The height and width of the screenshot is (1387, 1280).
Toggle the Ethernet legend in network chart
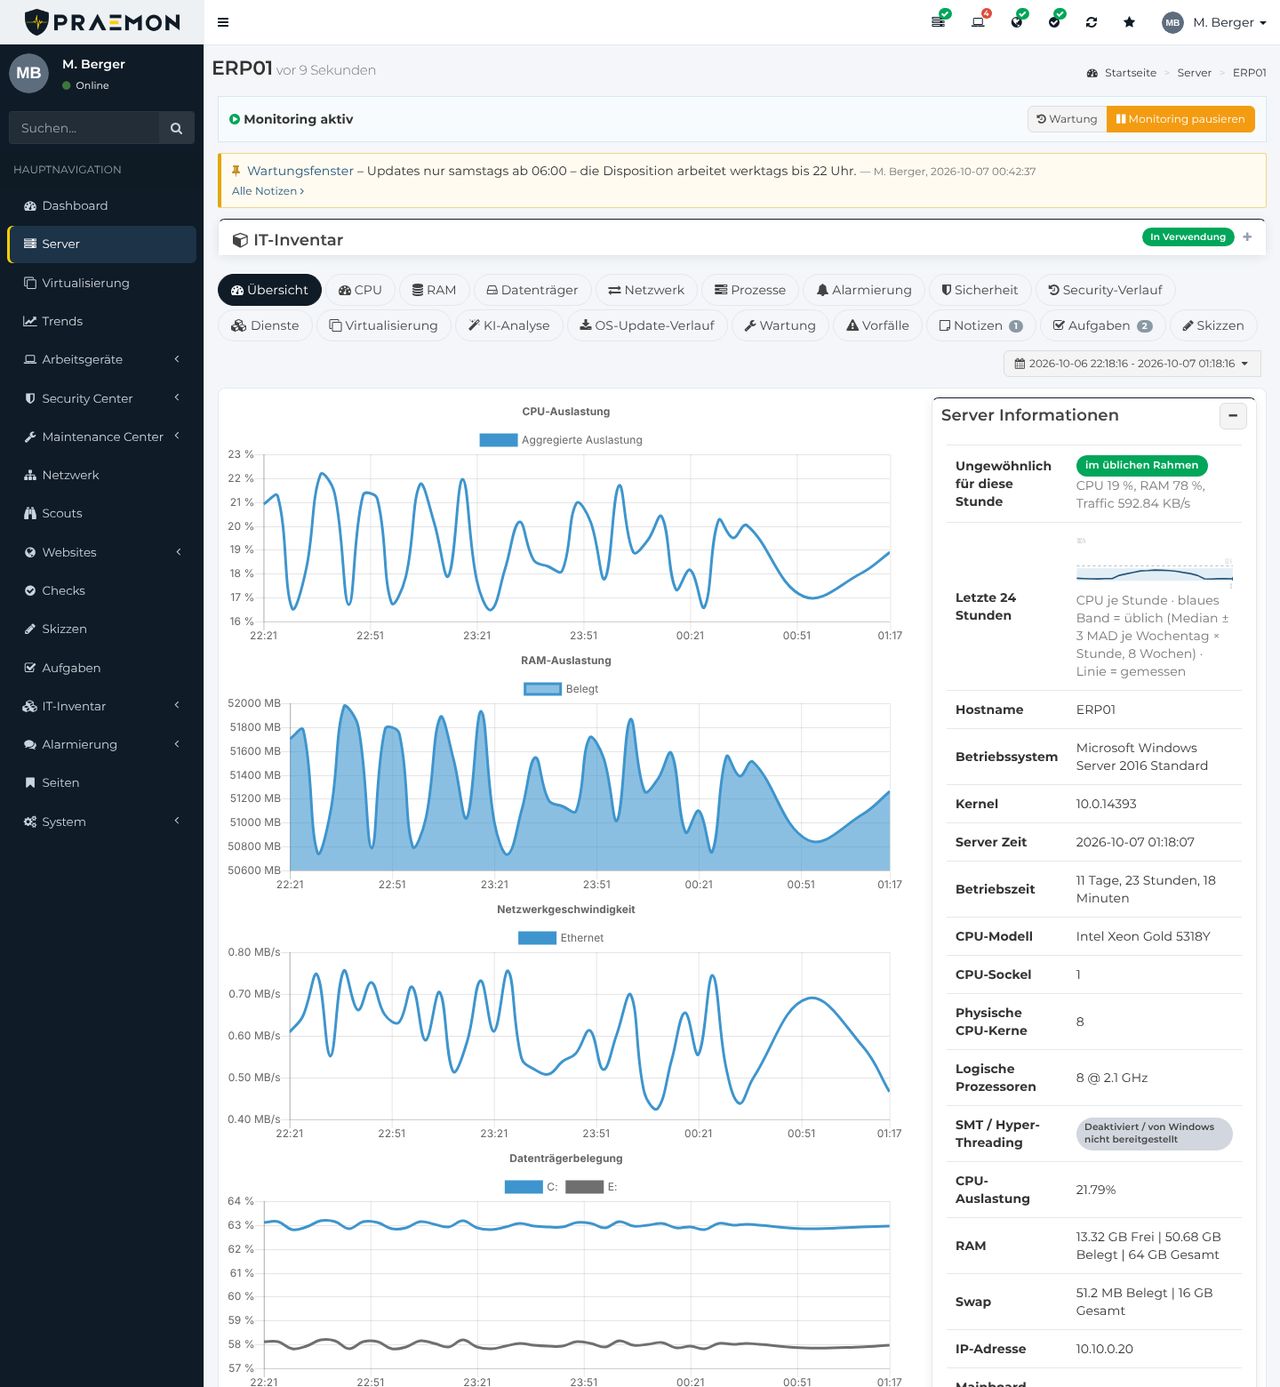tap(561, 938)
